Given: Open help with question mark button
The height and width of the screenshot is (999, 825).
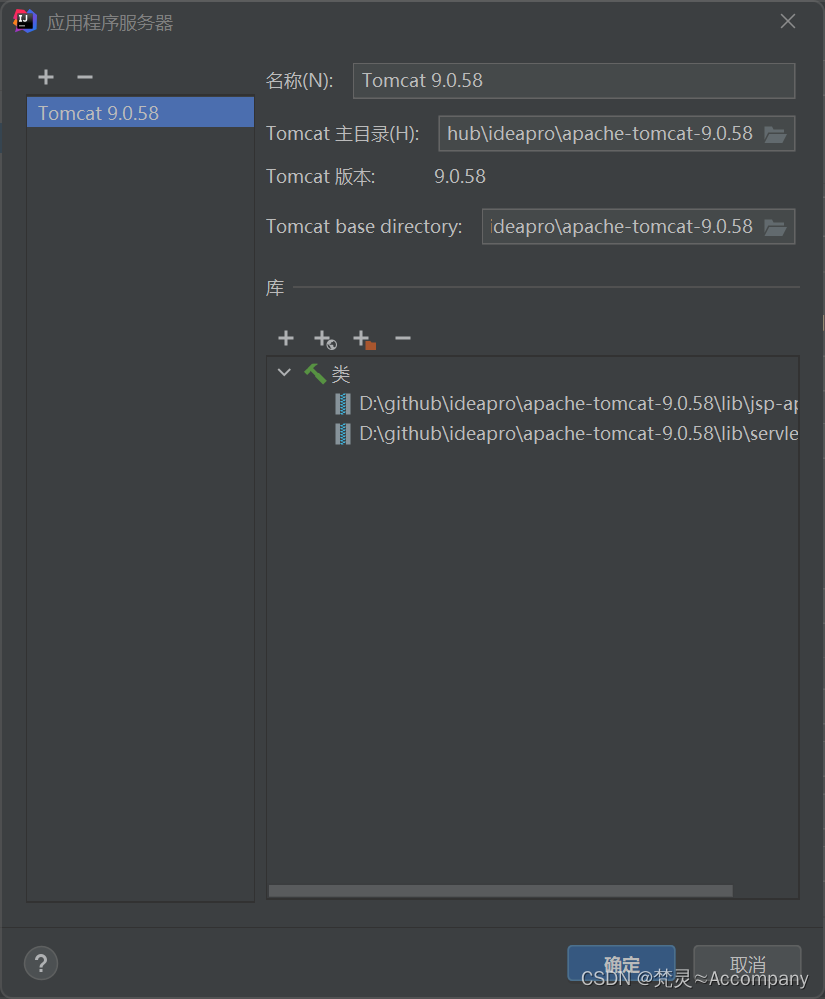Looking at the screenshot, I should tap(41, 963).
